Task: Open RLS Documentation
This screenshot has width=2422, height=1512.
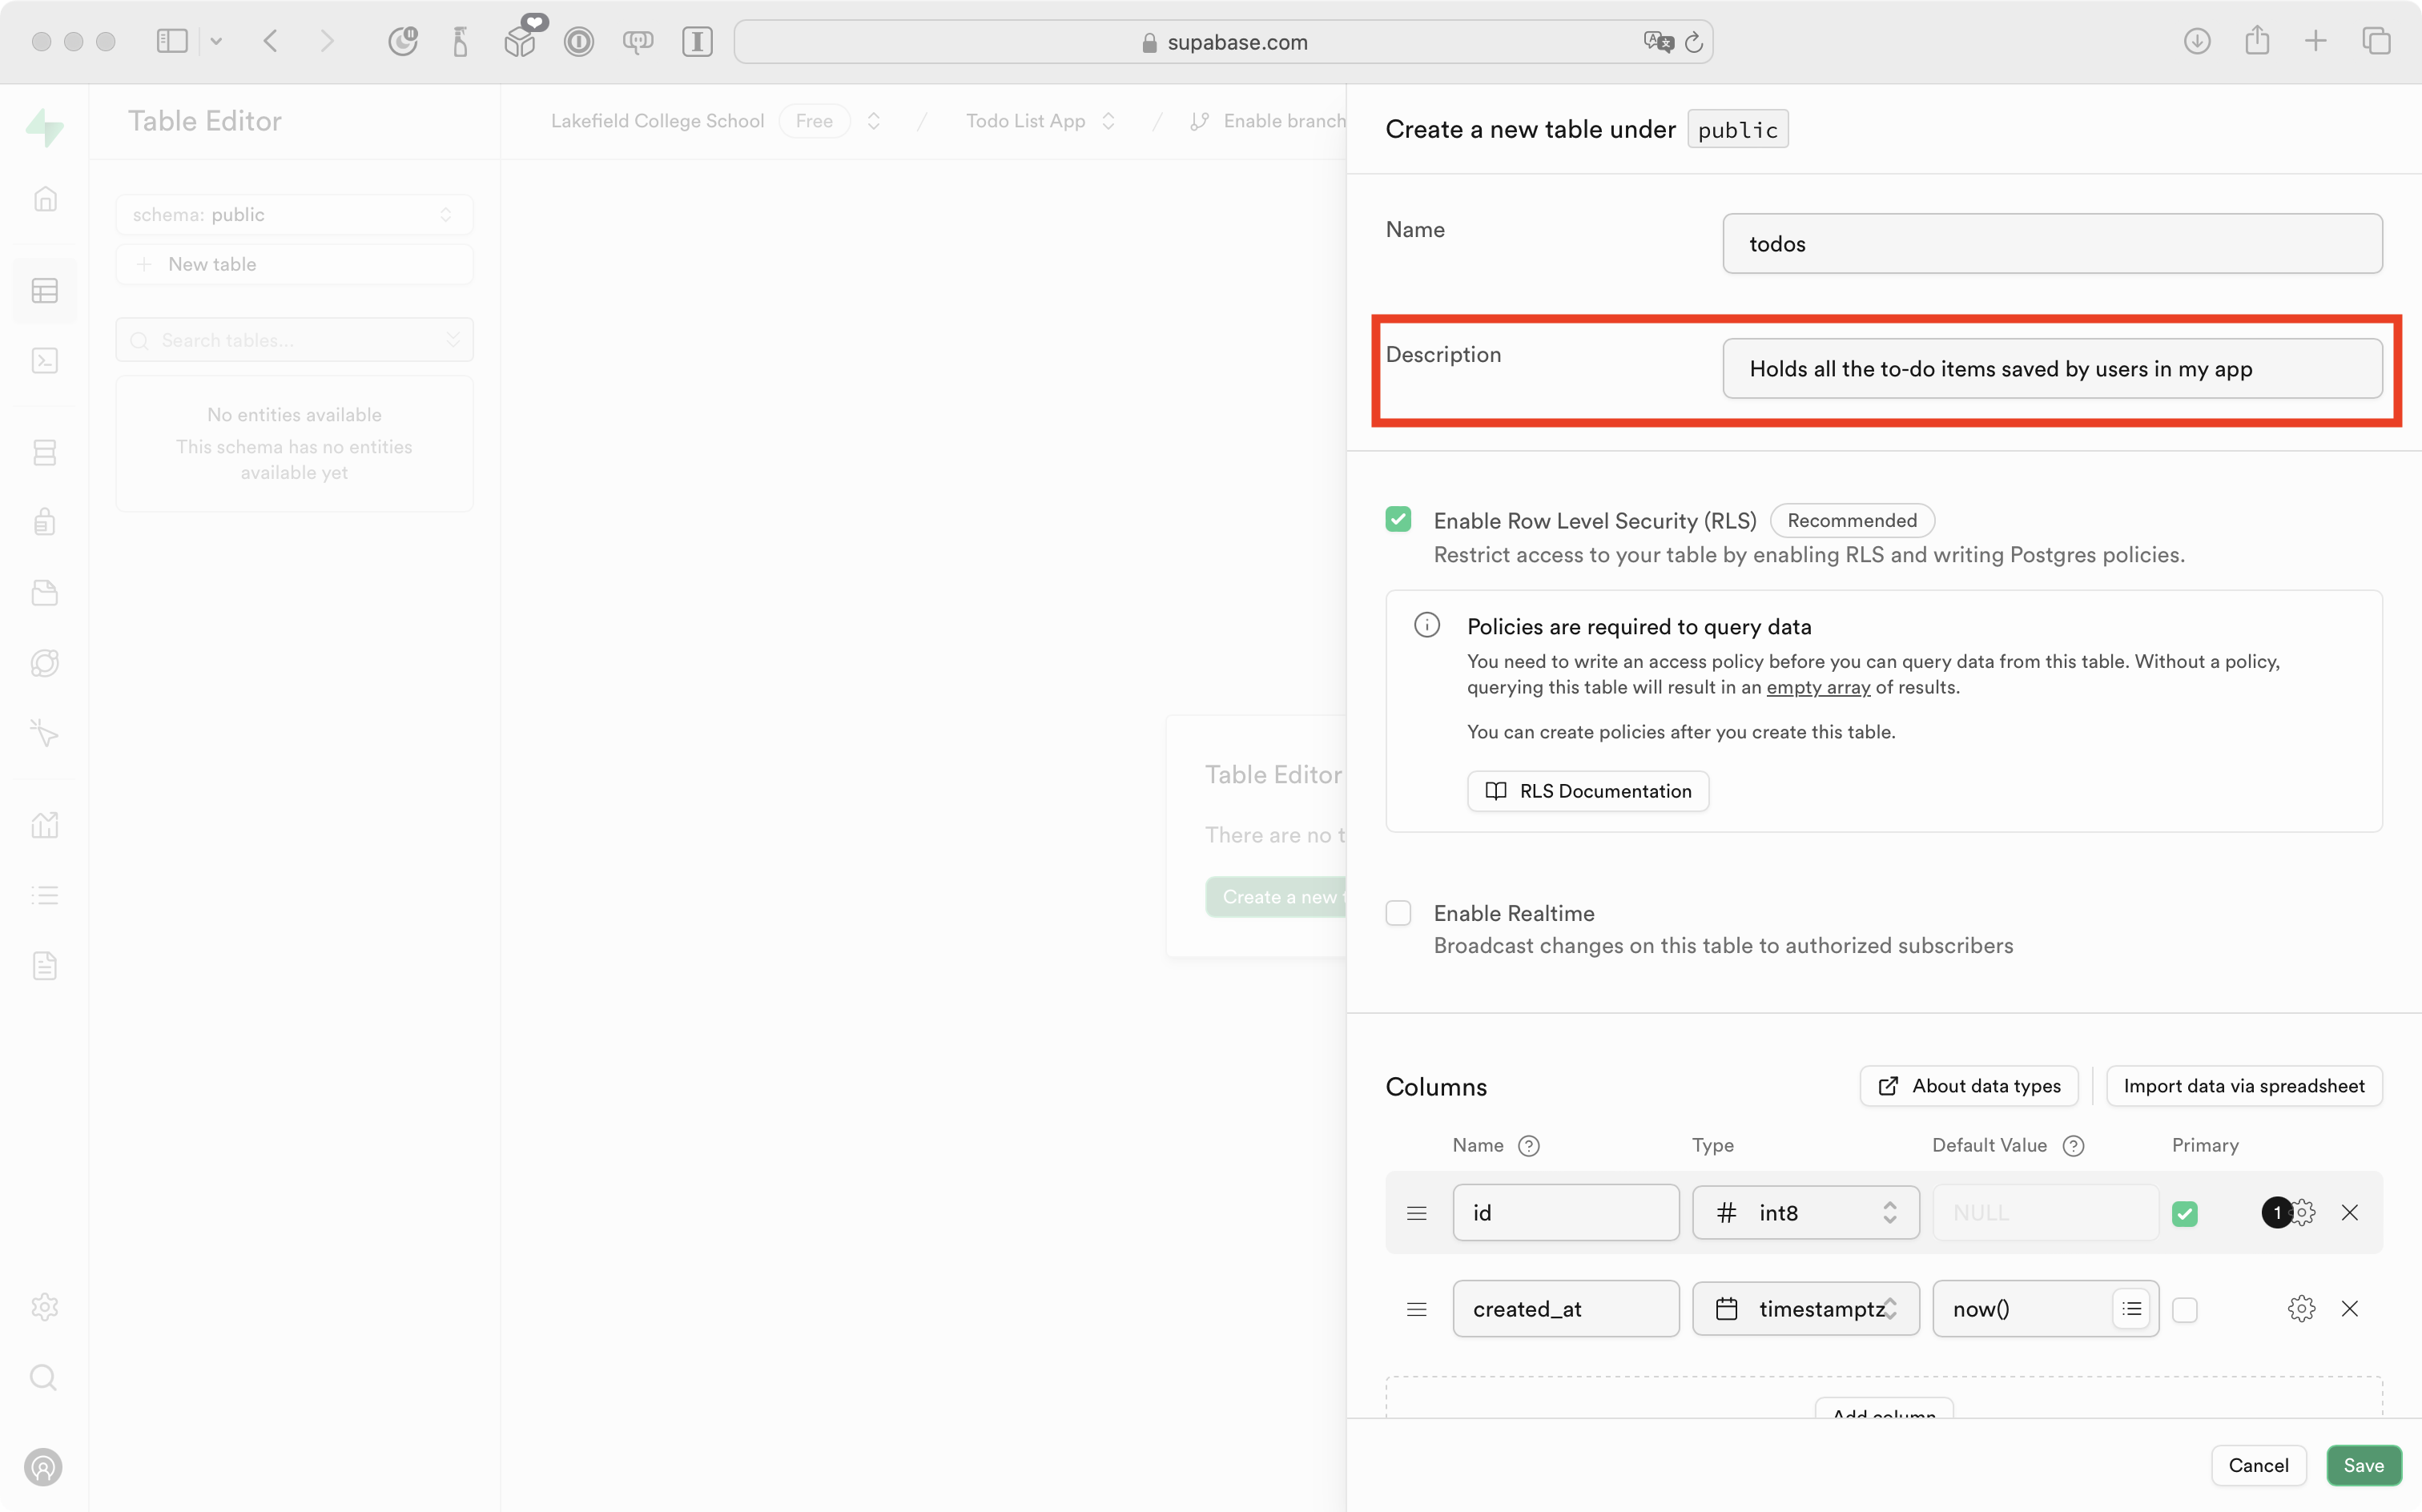Action: click(1587, 790)
